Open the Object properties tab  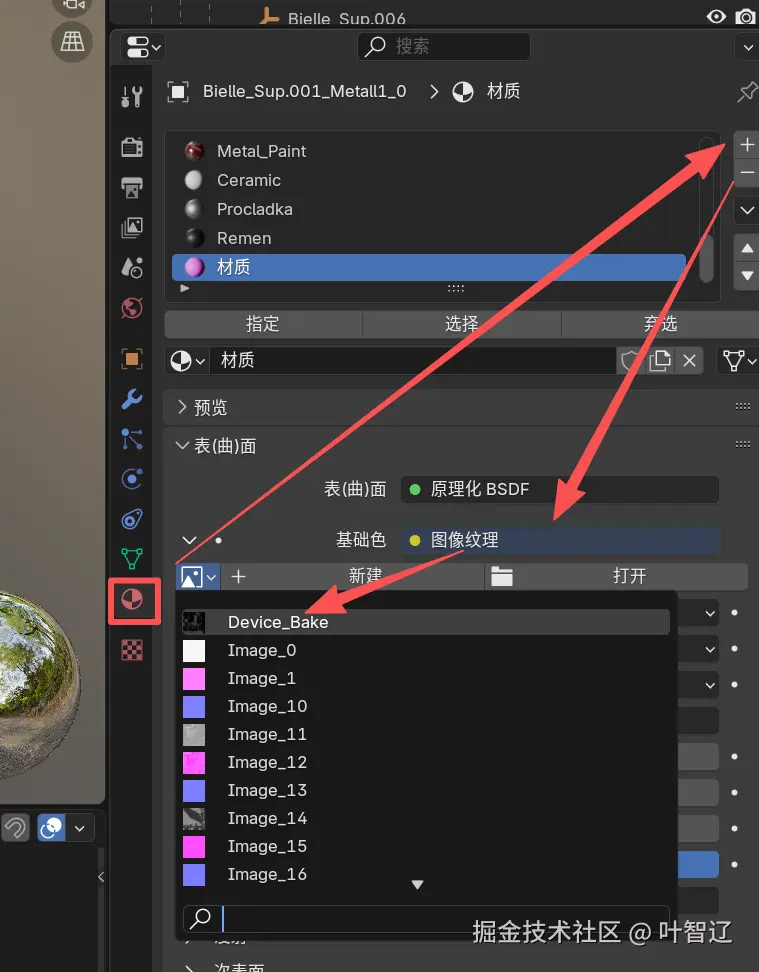[x=131, y=359]
